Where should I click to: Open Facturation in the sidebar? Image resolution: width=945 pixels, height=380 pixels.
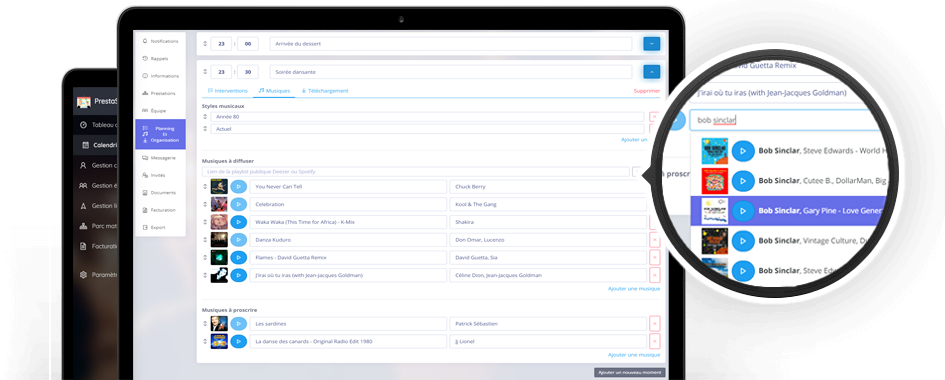click(x=160, y=210)
